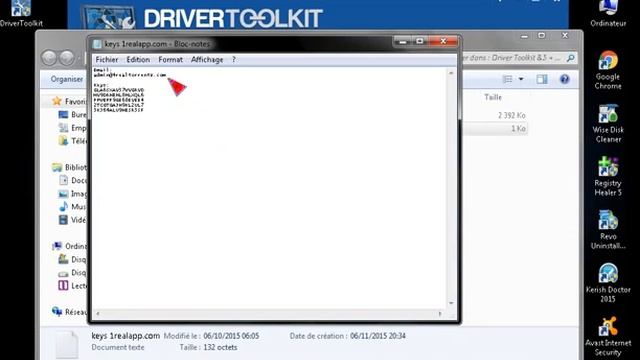640x360 pixels.
Task: Open the Ordinateur desktop icon
Action: (x=608, y=13)
